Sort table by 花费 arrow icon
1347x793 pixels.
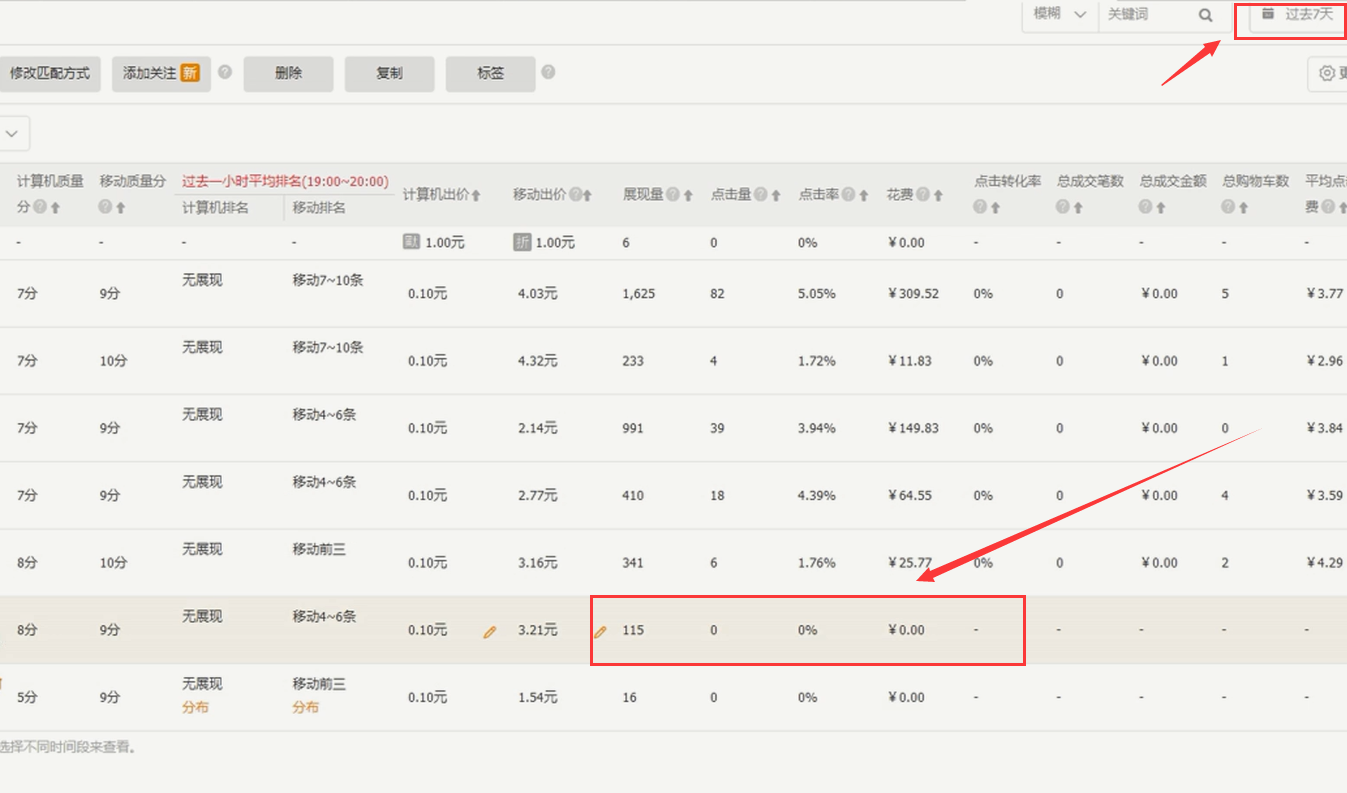pyautogui.click(x=938, y=196)
